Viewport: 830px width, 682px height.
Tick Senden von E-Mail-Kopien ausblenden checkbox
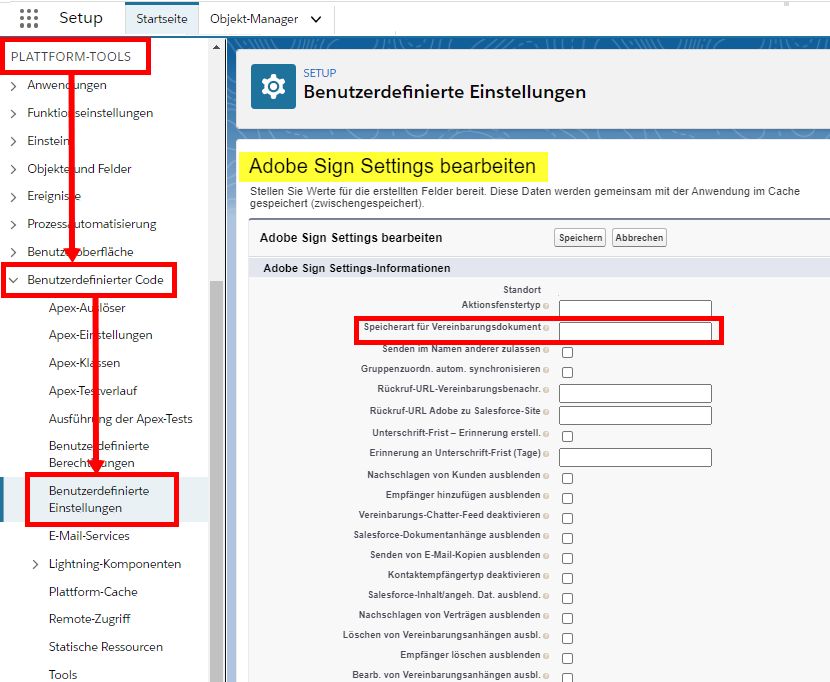(567, 559)
